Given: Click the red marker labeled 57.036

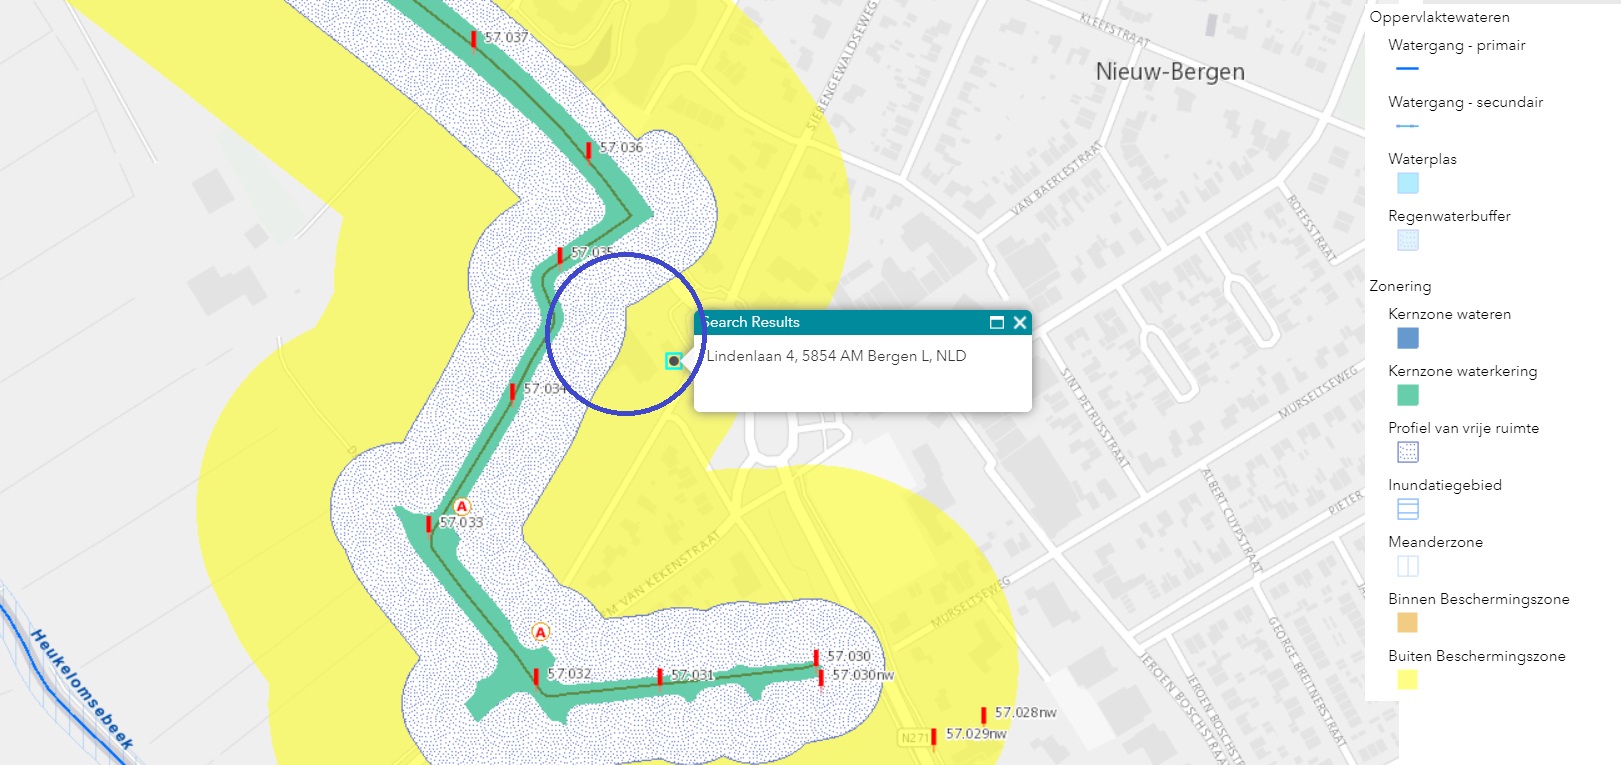Looking at the screenshot, I should coord(588,150).
